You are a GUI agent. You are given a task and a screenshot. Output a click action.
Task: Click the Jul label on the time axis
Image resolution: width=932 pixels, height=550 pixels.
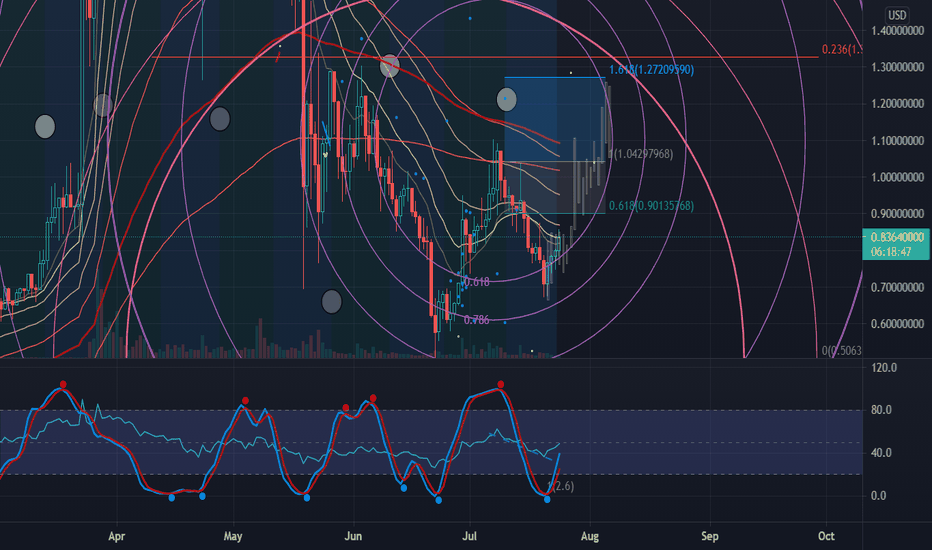(x=470, y=536)
